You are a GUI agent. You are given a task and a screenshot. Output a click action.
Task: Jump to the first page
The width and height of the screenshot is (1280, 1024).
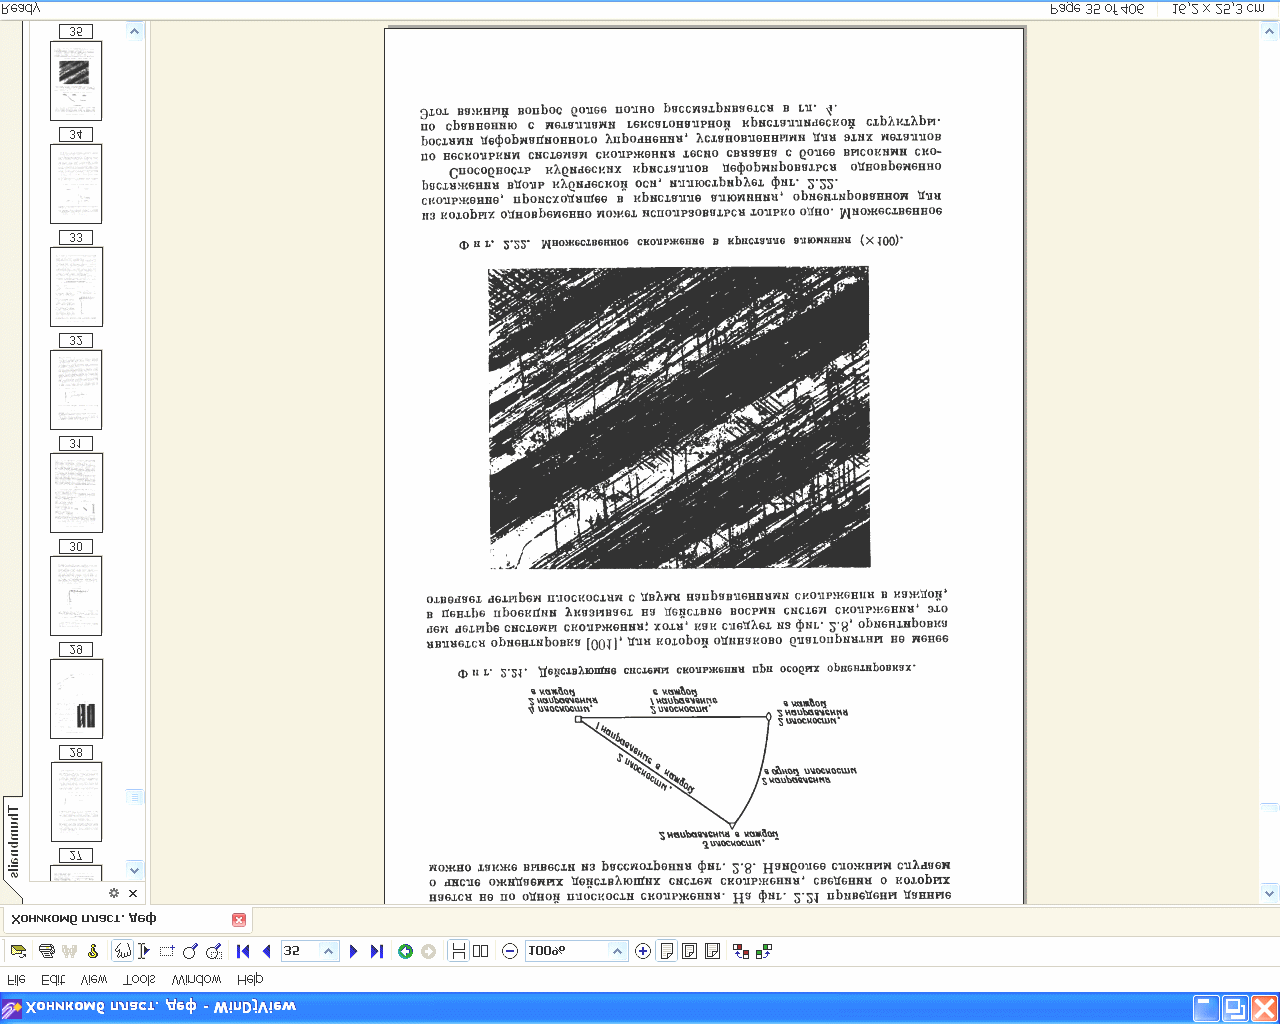click(x=243, y=951)
